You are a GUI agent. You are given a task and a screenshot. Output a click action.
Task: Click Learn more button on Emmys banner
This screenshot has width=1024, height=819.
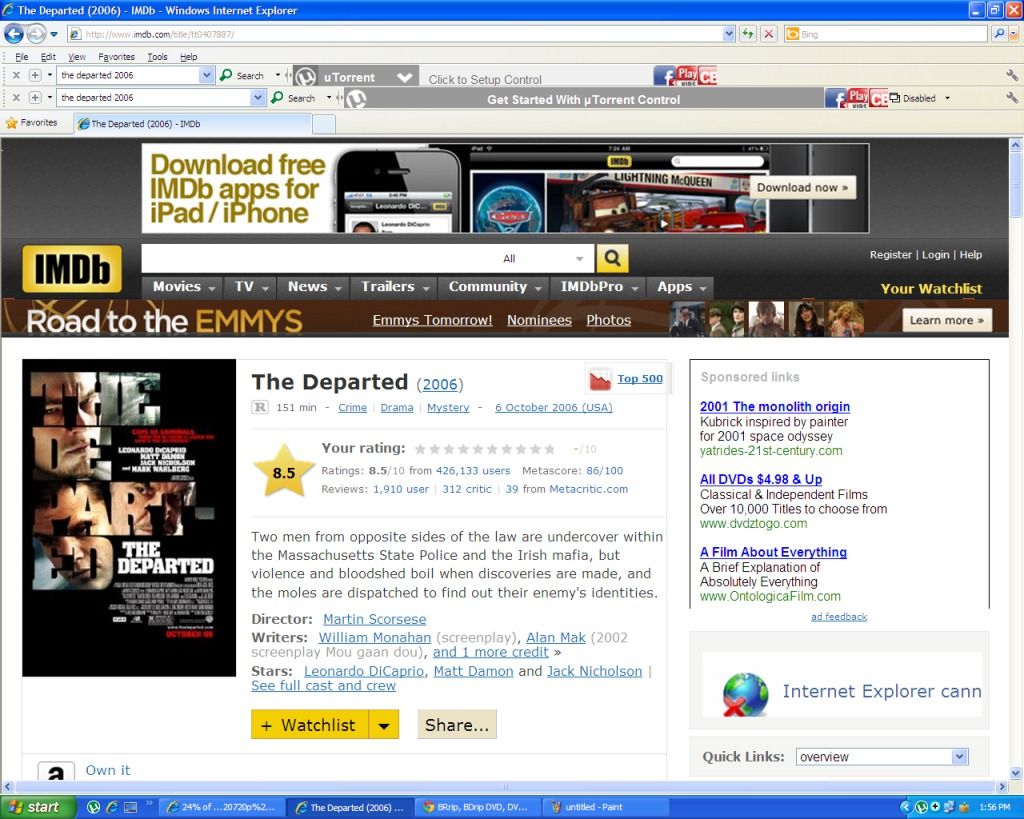pyautogui.click(x=947, y=321)
